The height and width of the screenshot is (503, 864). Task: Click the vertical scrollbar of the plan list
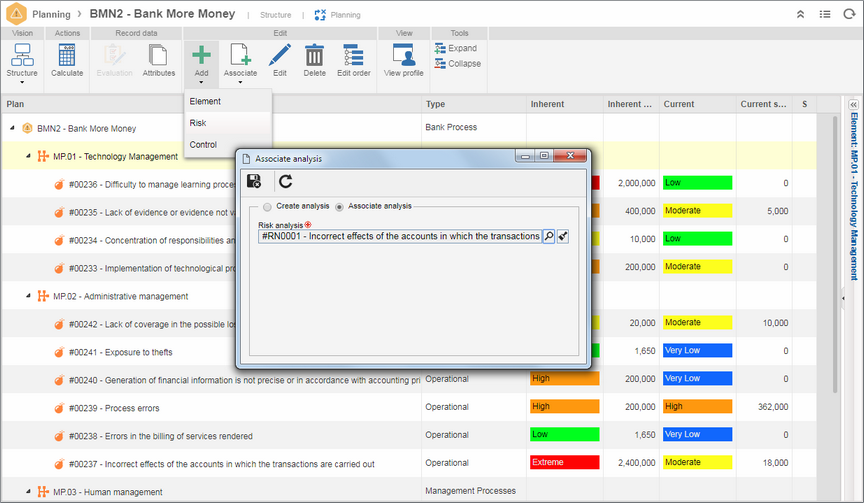coord(835,253)
